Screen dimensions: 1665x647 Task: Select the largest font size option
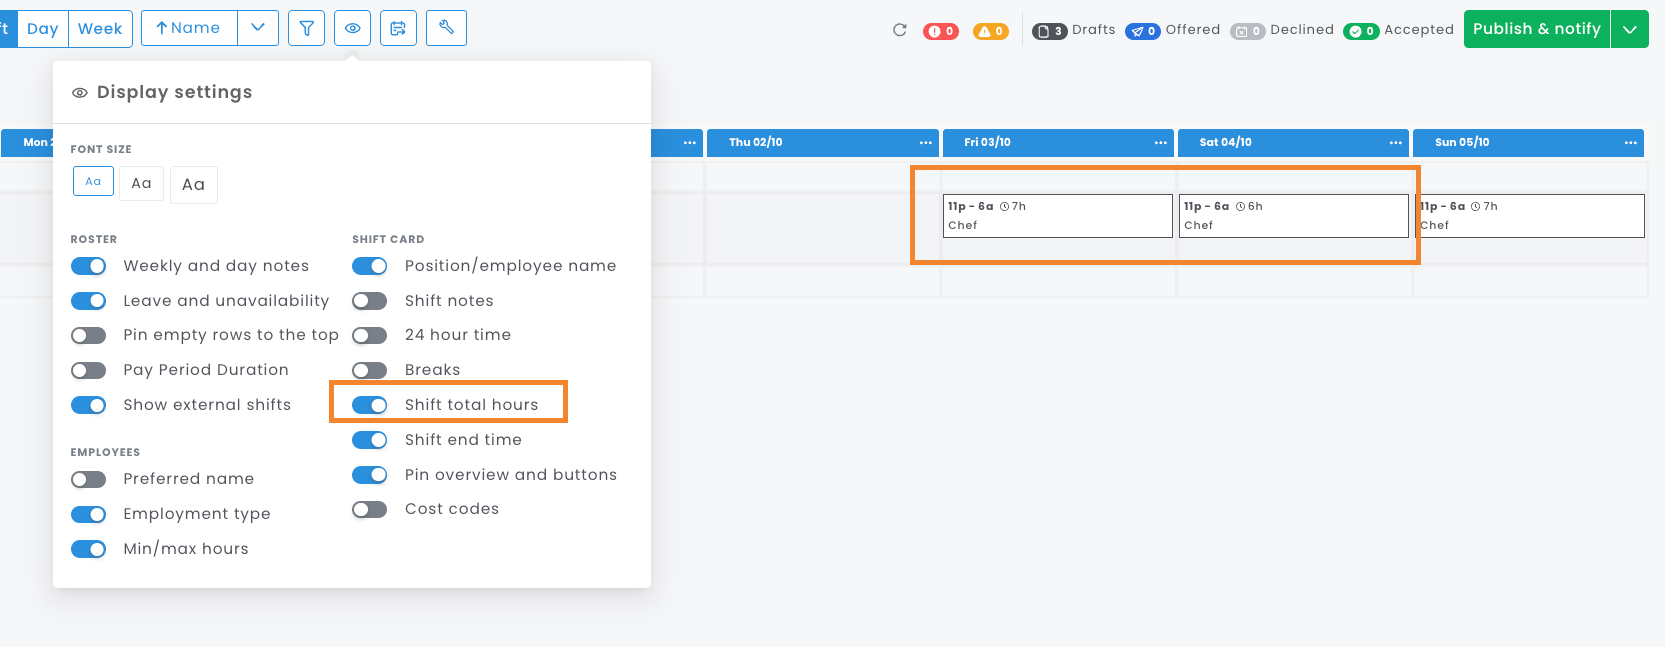(193, 184)
